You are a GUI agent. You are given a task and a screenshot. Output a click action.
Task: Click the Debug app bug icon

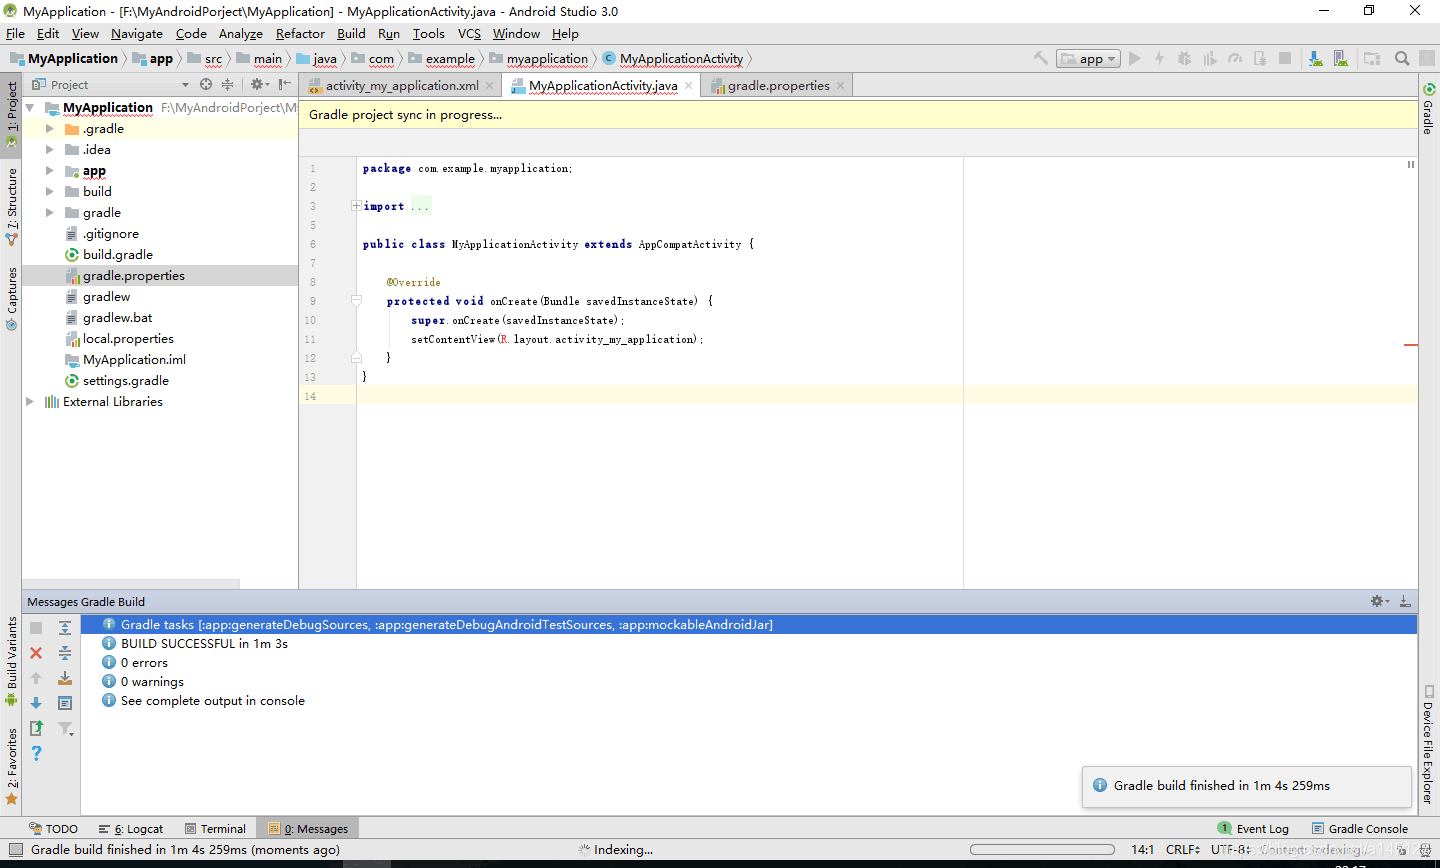point(1185,59)
